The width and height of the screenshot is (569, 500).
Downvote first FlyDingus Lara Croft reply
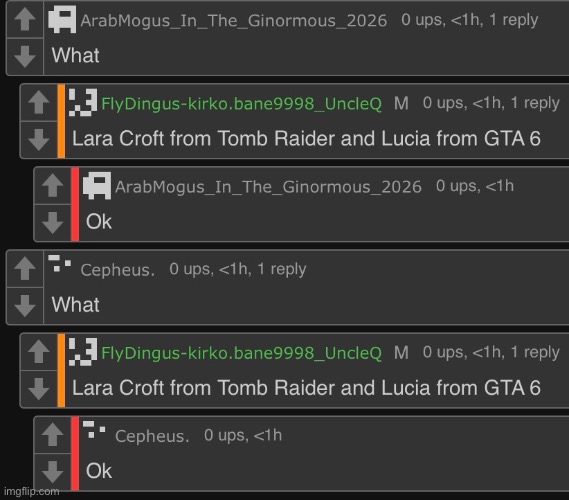[39, 140]
